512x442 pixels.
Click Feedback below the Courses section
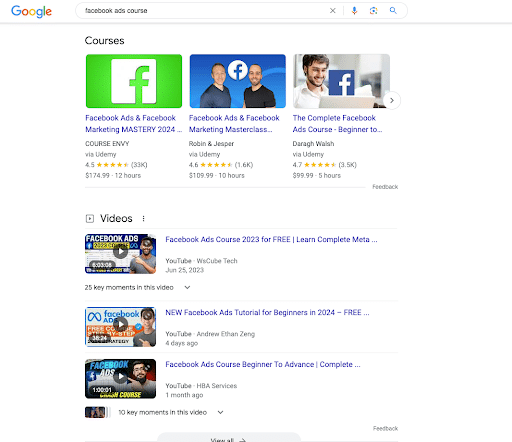pyautogui.click(x=385, y=187)
